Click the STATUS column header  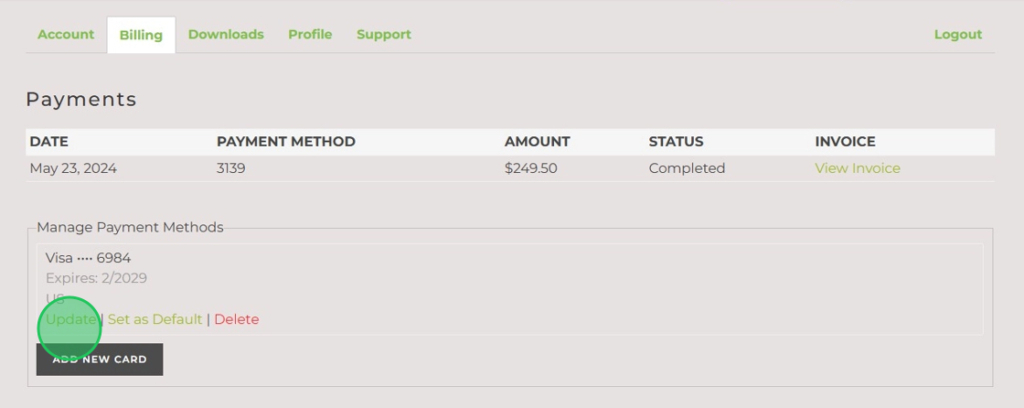(x=676, y=142)
